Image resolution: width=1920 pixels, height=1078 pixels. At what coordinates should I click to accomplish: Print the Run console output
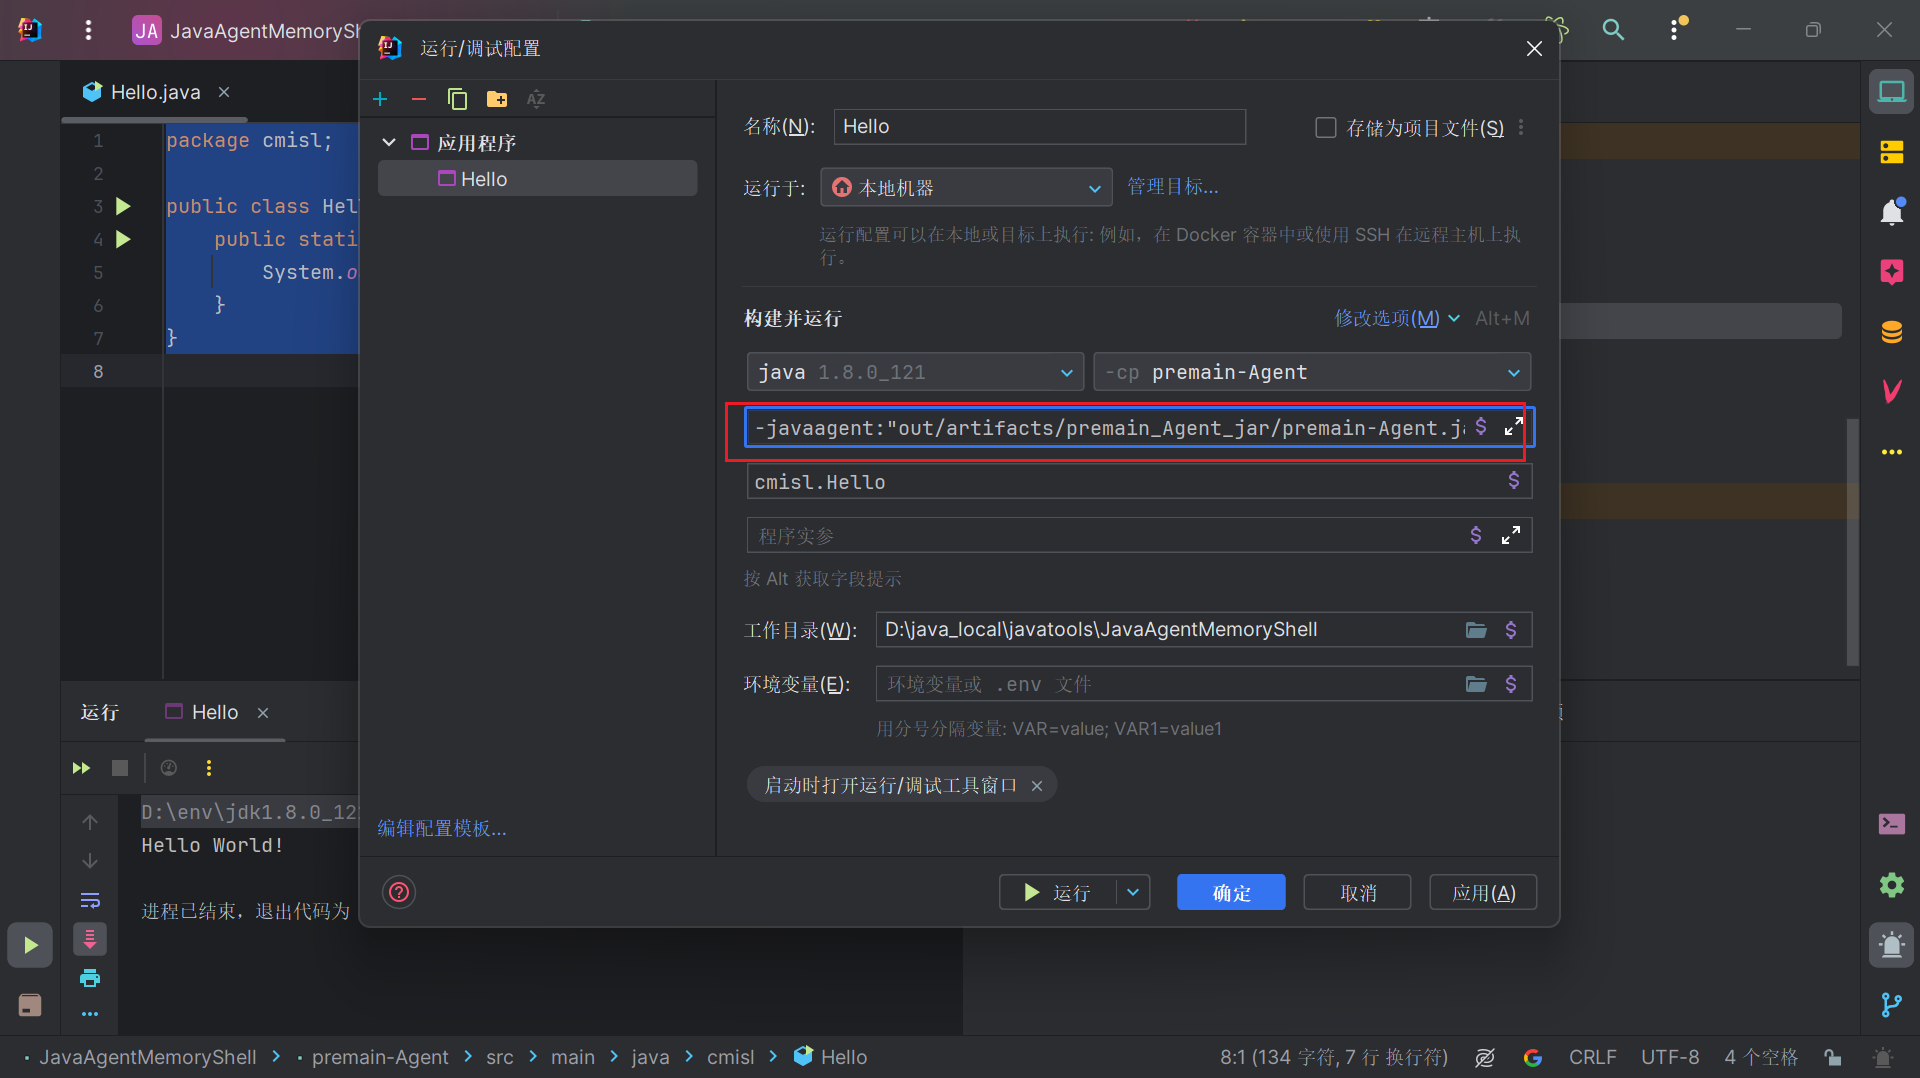coord(90,978)
